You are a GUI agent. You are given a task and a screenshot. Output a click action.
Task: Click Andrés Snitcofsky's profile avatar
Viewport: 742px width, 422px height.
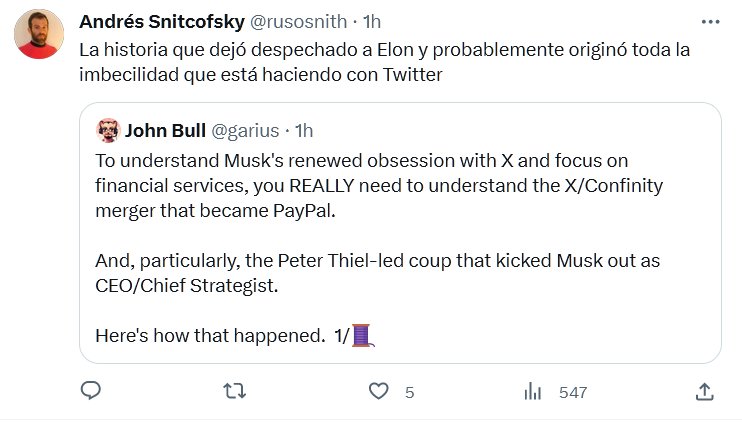point(39,35)
